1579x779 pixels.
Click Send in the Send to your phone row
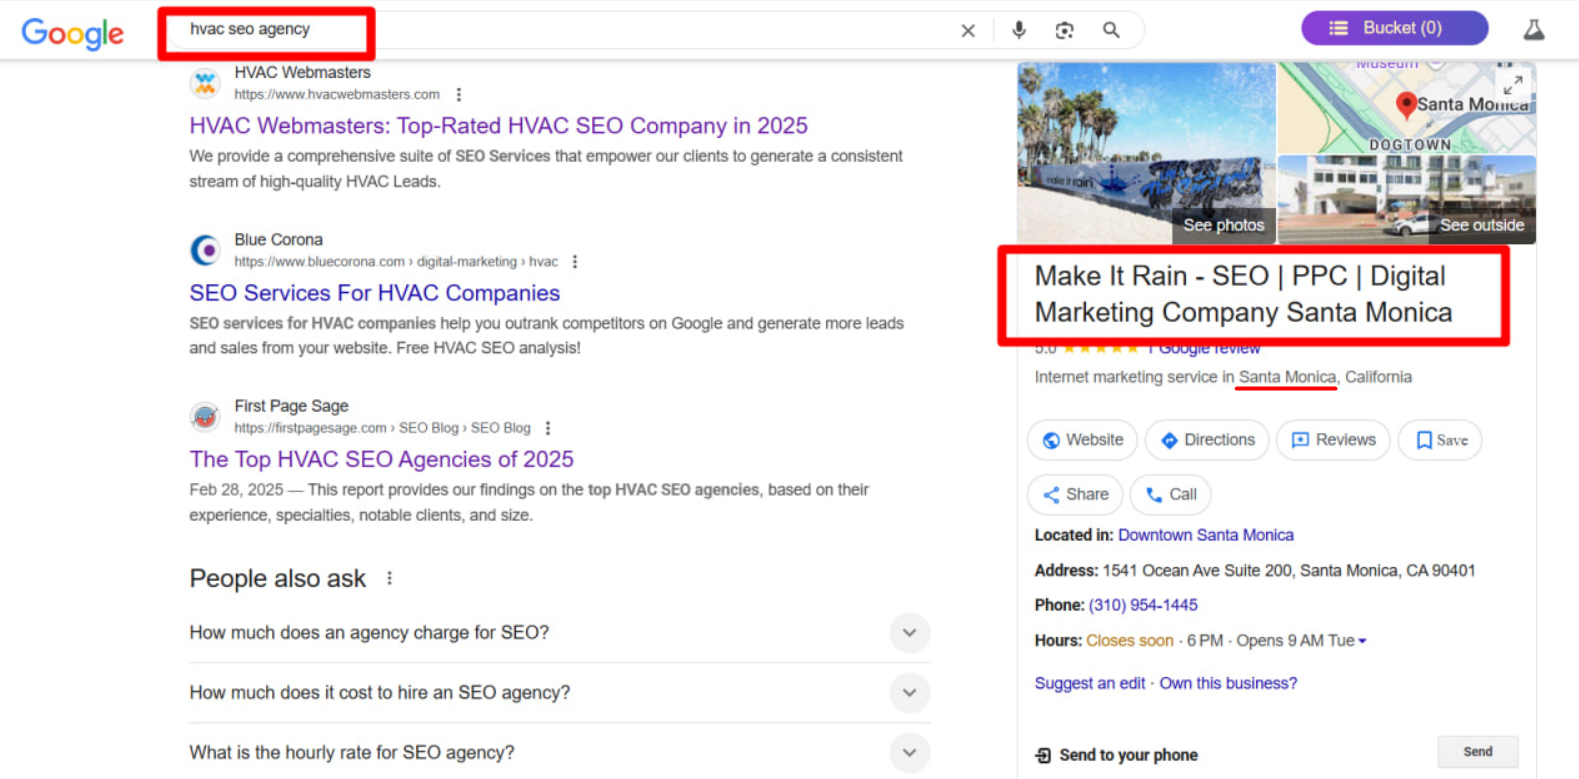click(x=1478, y=752)
